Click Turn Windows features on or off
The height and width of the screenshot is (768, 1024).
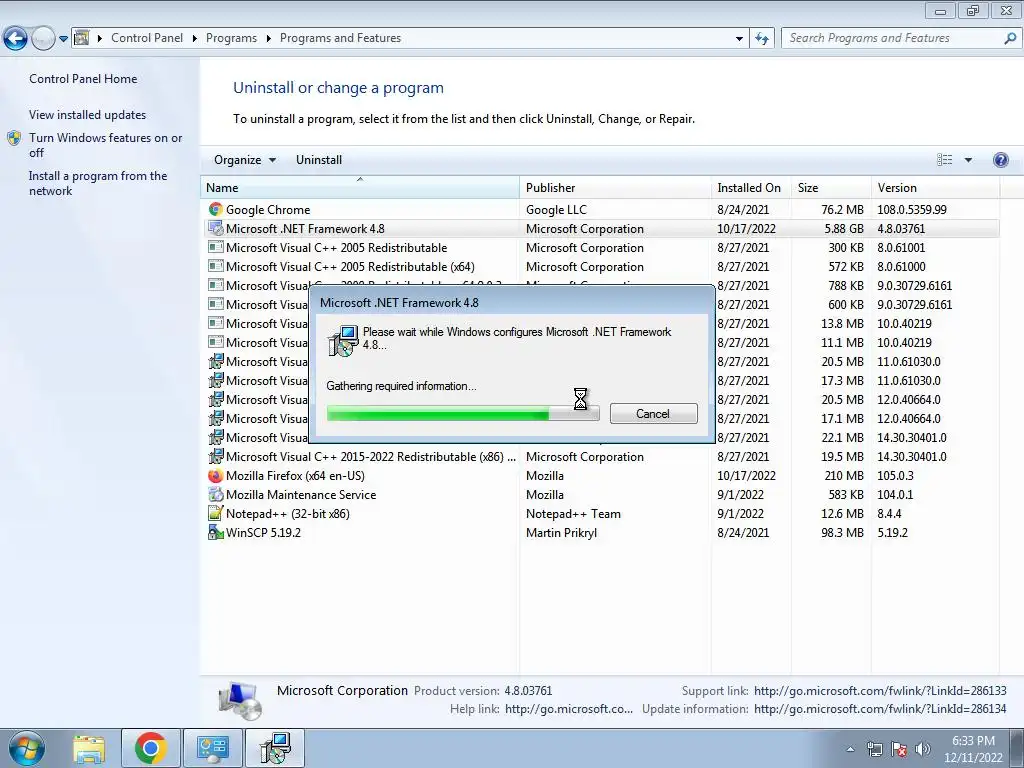click(x=105, y=145)
